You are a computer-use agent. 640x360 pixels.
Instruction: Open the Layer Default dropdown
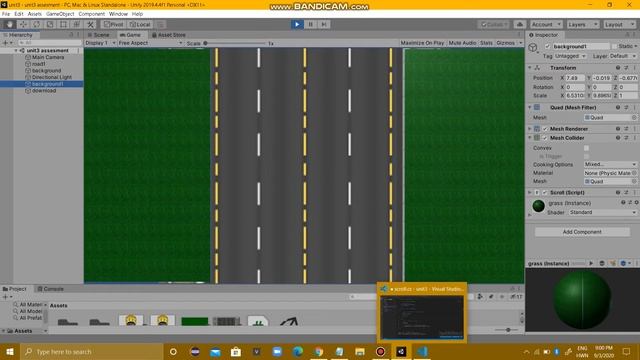pos(622,56)
